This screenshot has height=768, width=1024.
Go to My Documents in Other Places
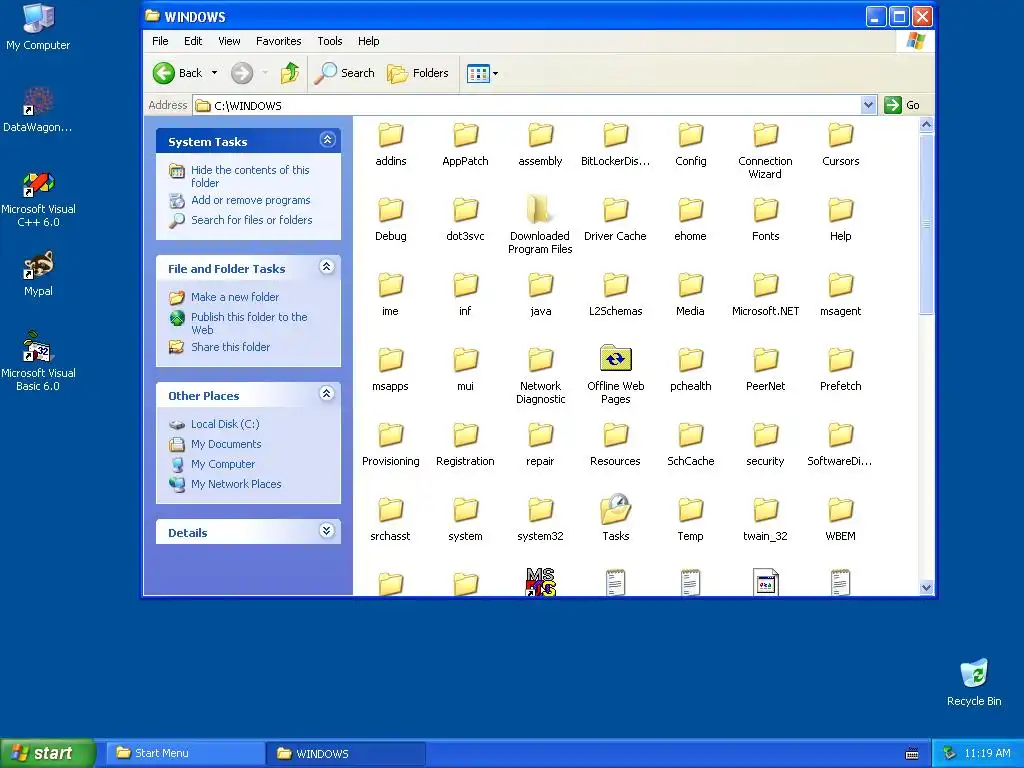coord(226,444)
